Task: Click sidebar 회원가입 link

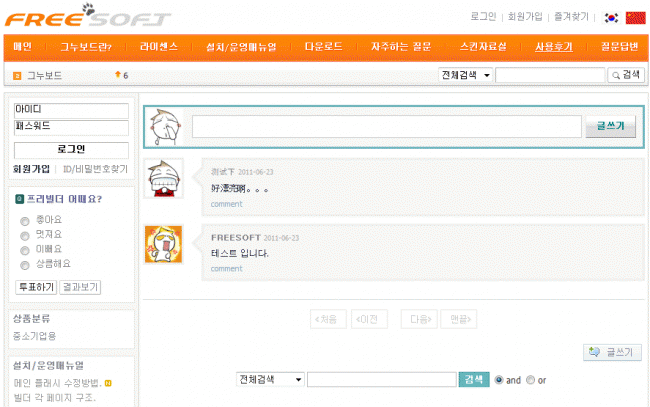Action: [32, 169]
